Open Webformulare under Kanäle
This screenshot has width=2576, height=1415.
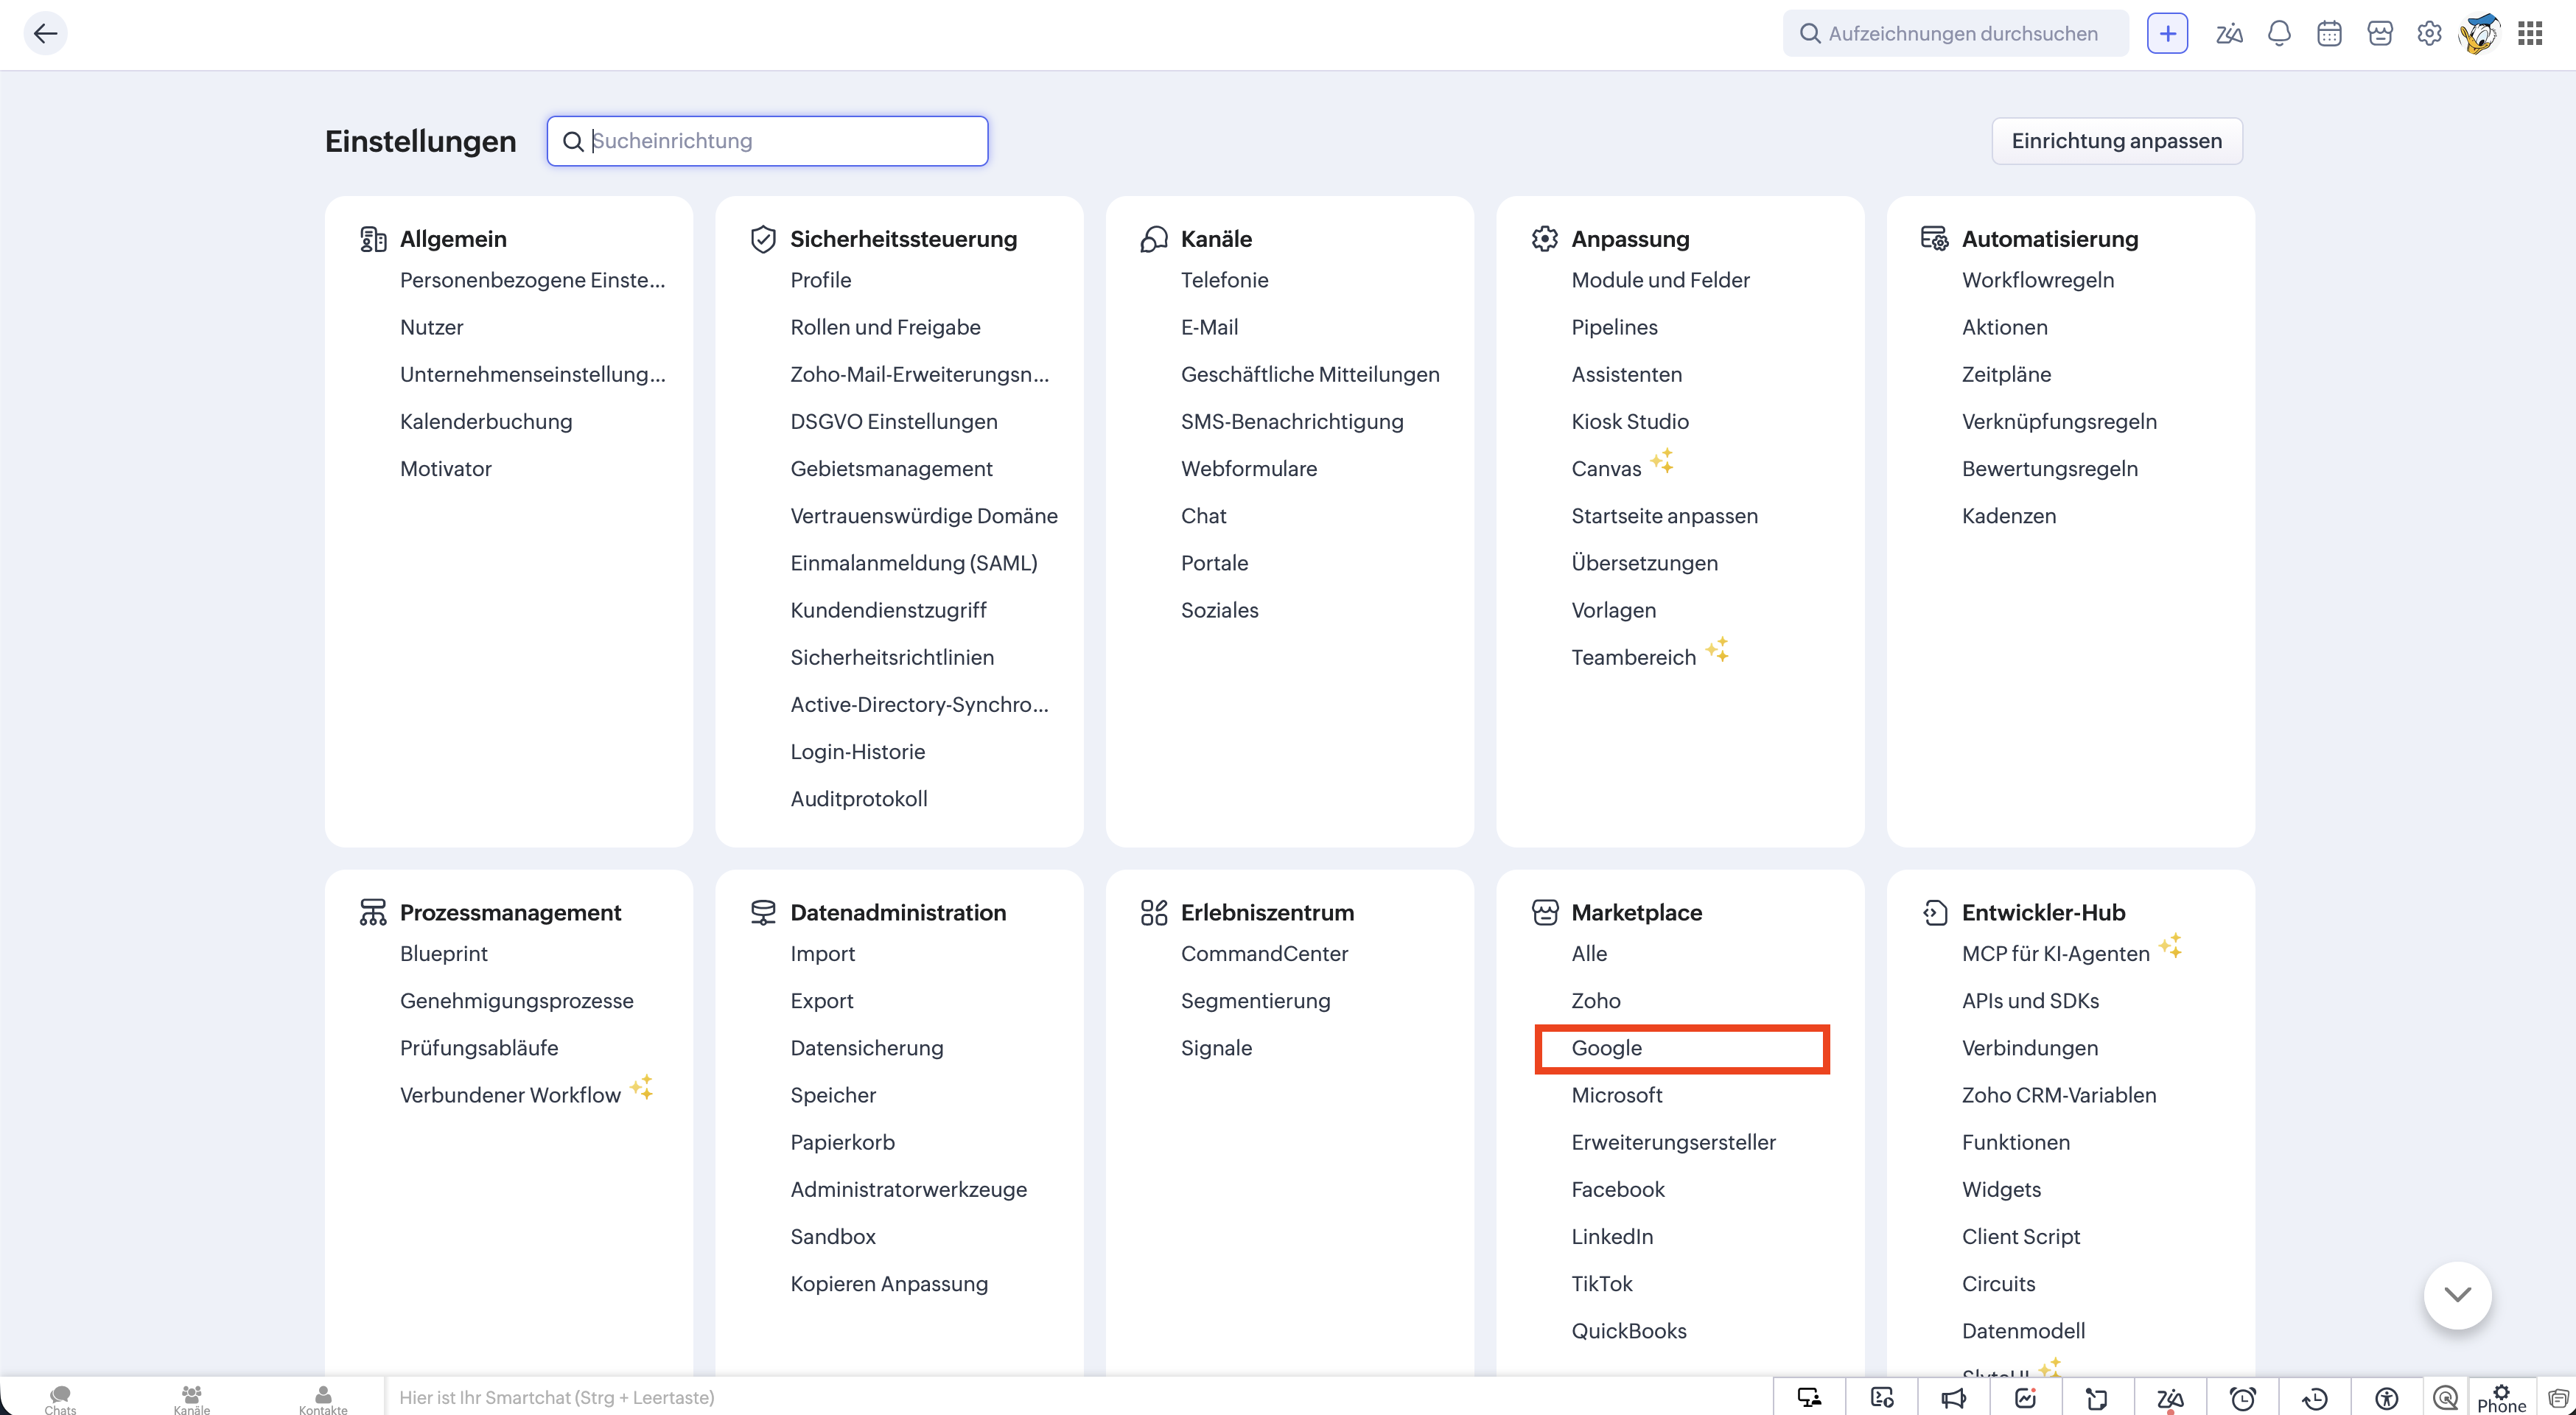pyautogui.click(x=1248, y=468)
